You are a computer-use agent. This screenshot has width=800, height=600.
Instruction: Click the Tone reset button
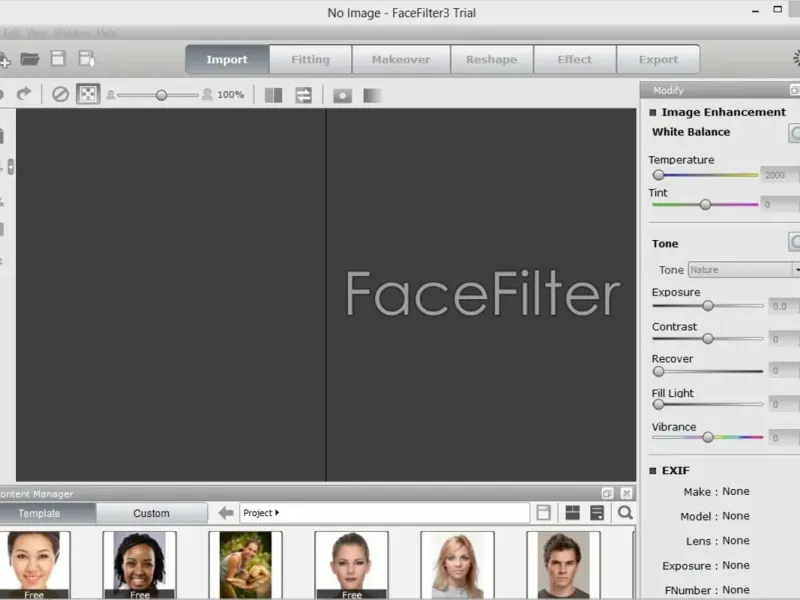pos(794,242)
